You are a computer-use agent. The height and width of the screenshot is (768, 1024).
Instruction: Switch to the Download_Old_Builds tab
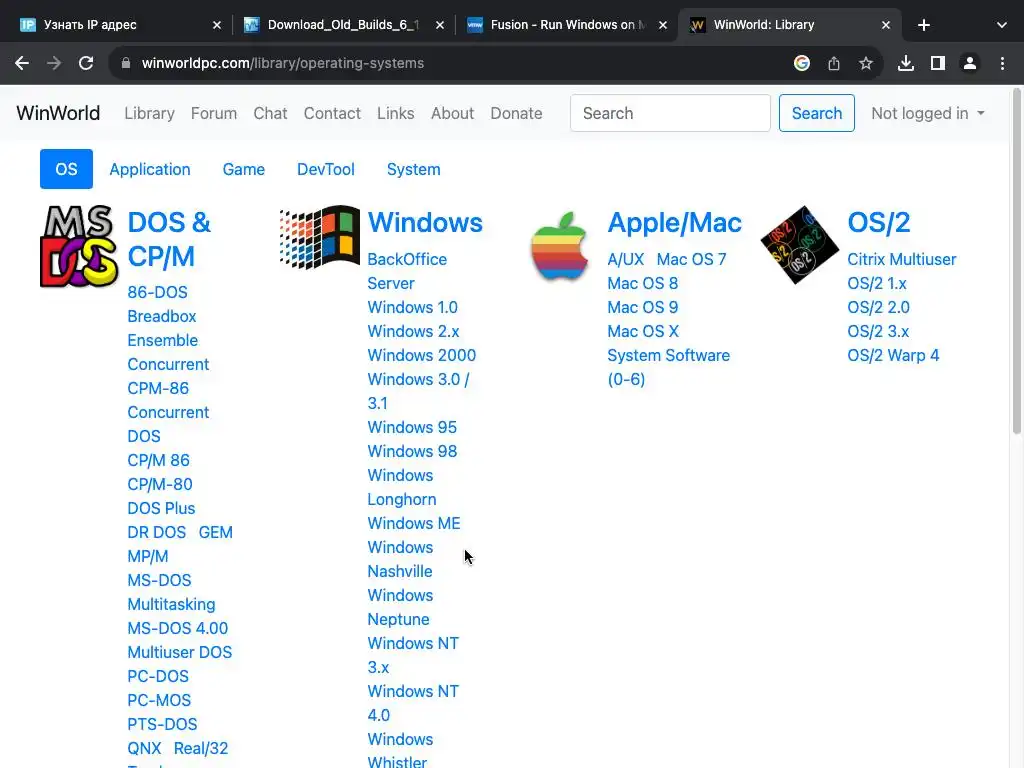pyautogui.click(x=343, y=25)
